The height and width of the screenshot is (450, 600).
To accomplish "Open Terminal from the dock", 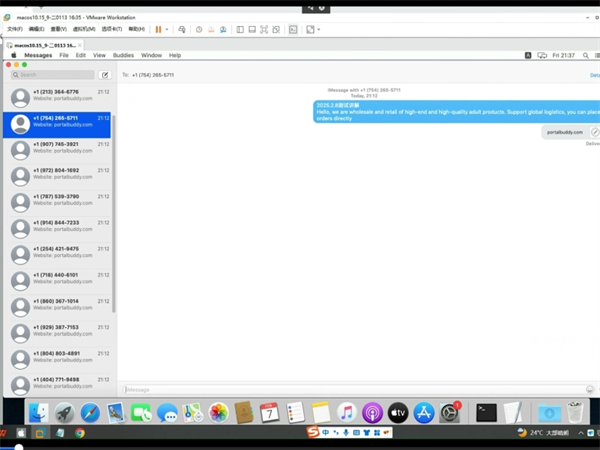I will tap(486, 412).
